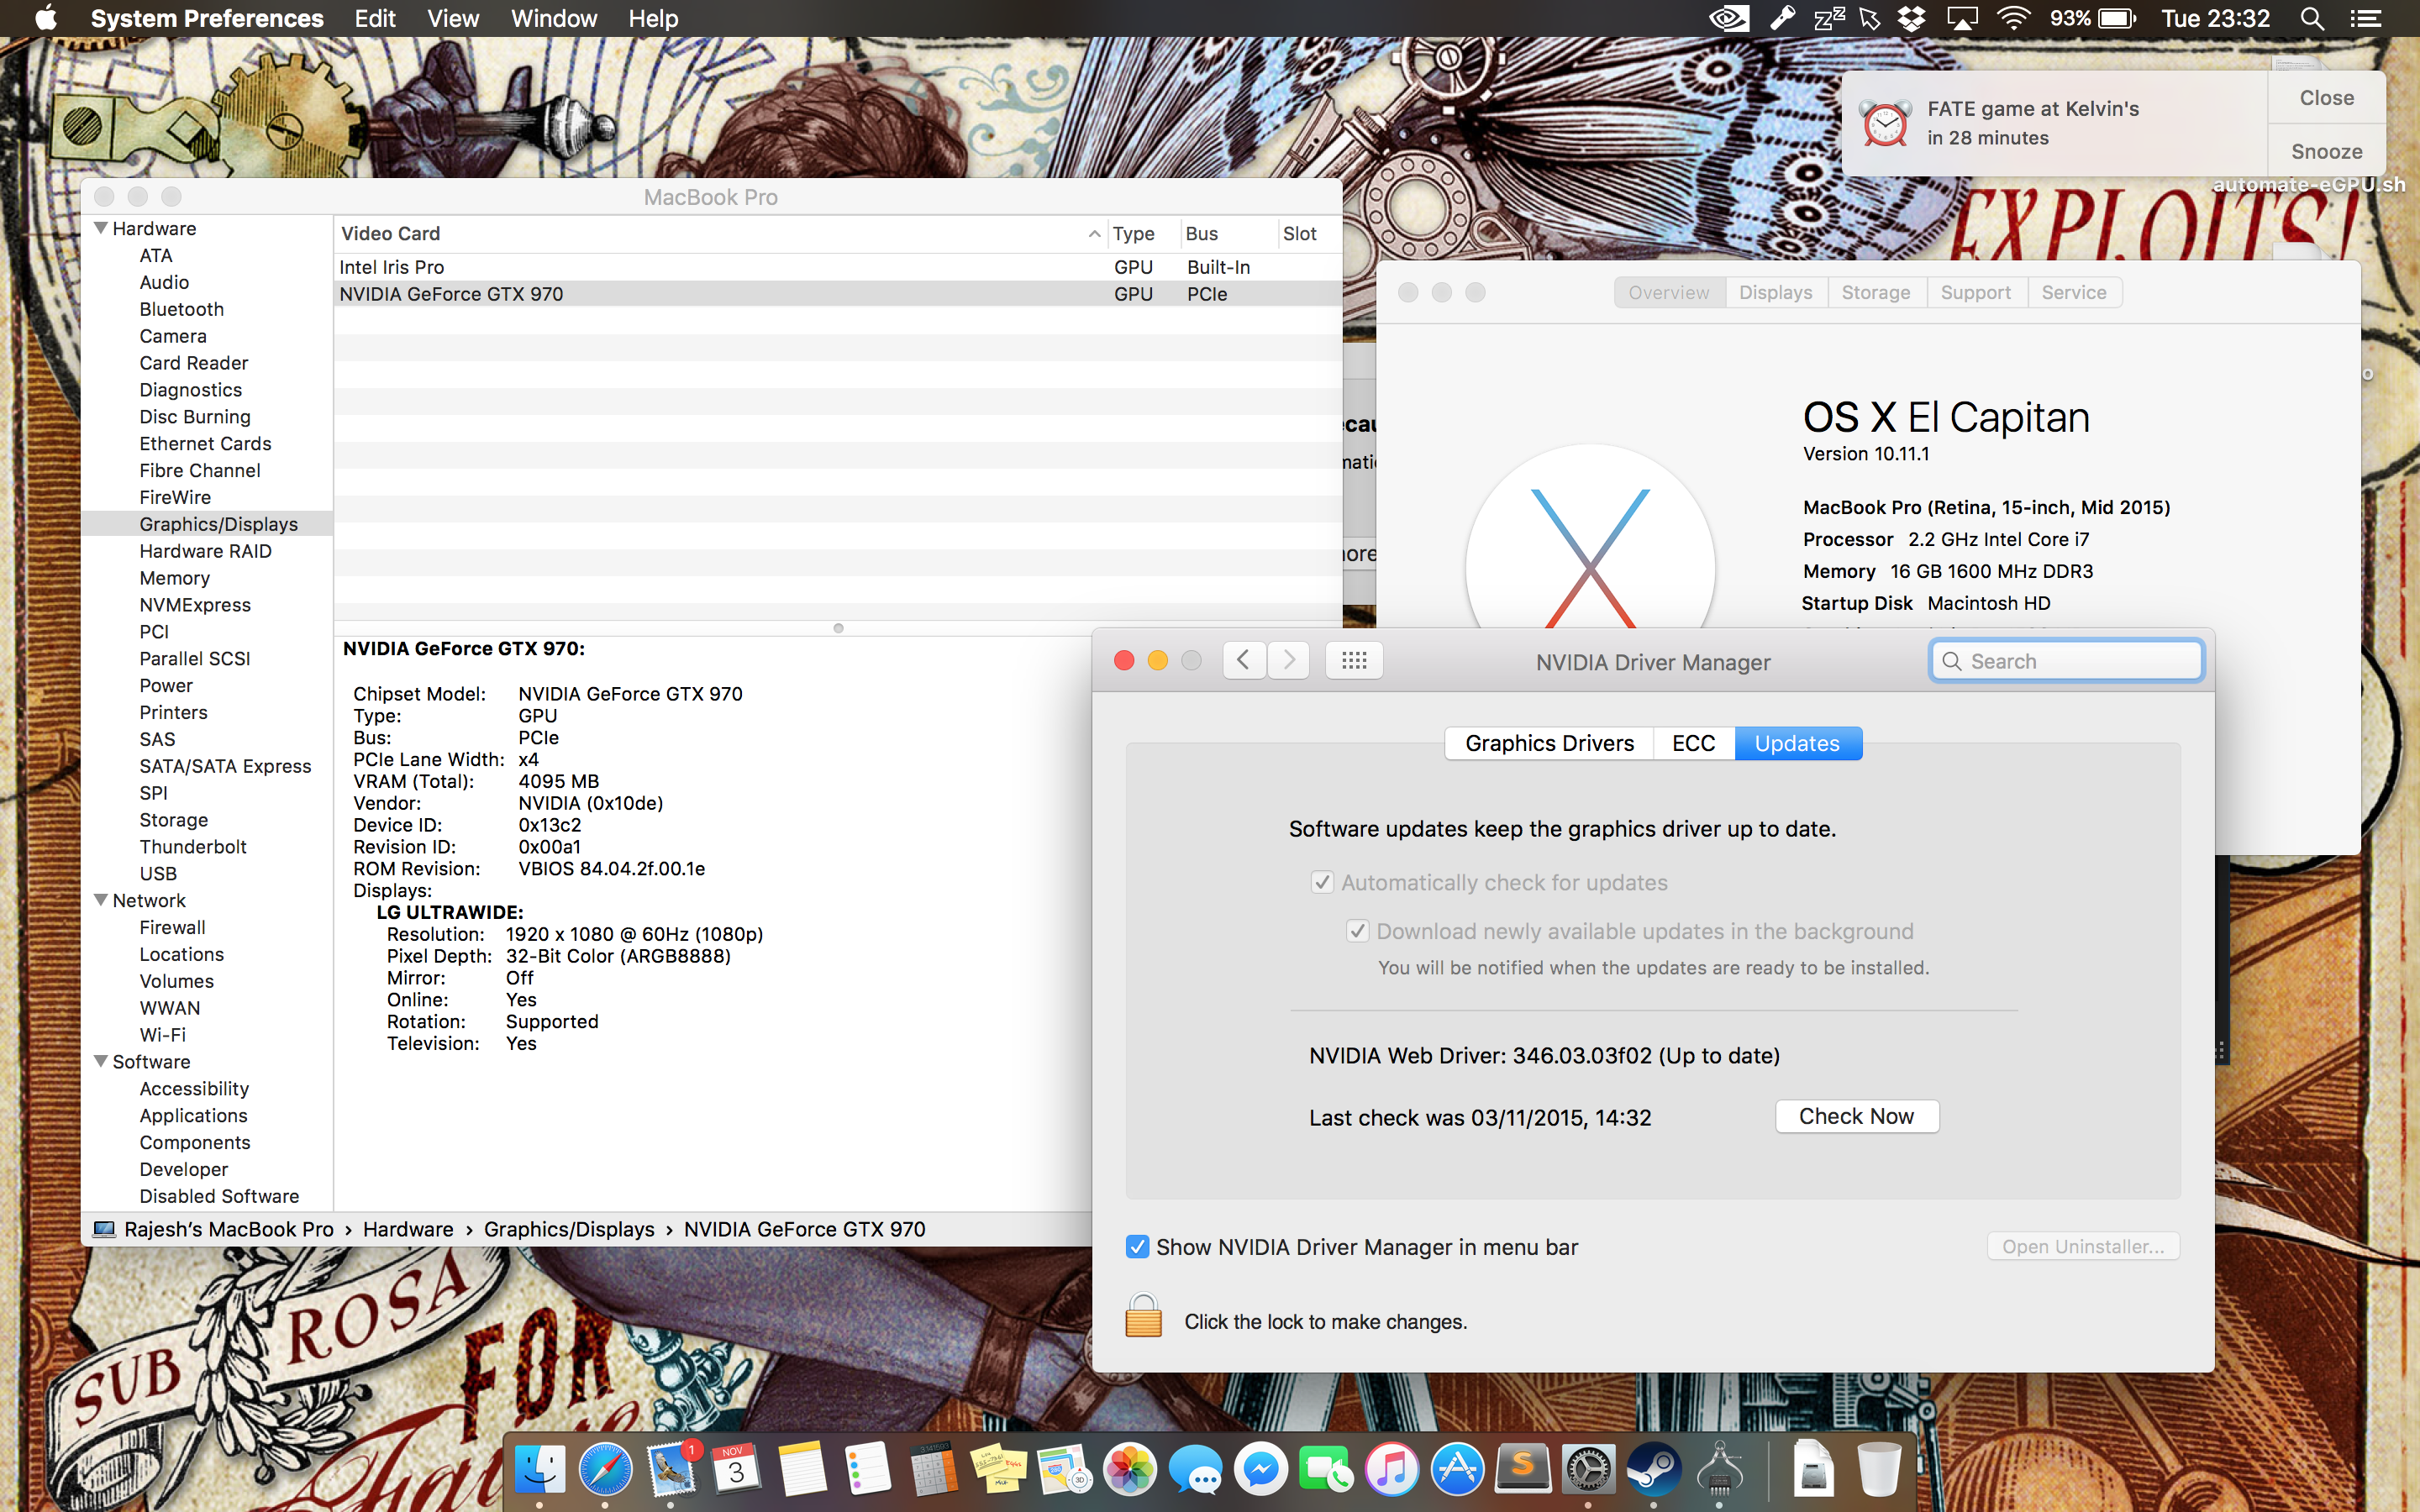This screenshot has width=2420, height=1512.
Task: Click the Dropbox menu bar icon
Action: (x=1912, y=19)
